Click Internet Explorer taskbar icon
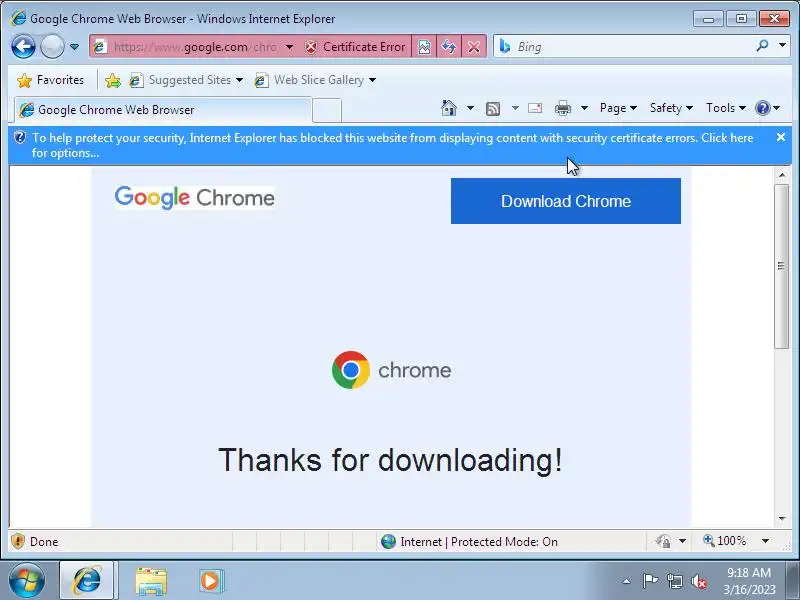Viewport: 800px width, 600px height. click(87, 581)
